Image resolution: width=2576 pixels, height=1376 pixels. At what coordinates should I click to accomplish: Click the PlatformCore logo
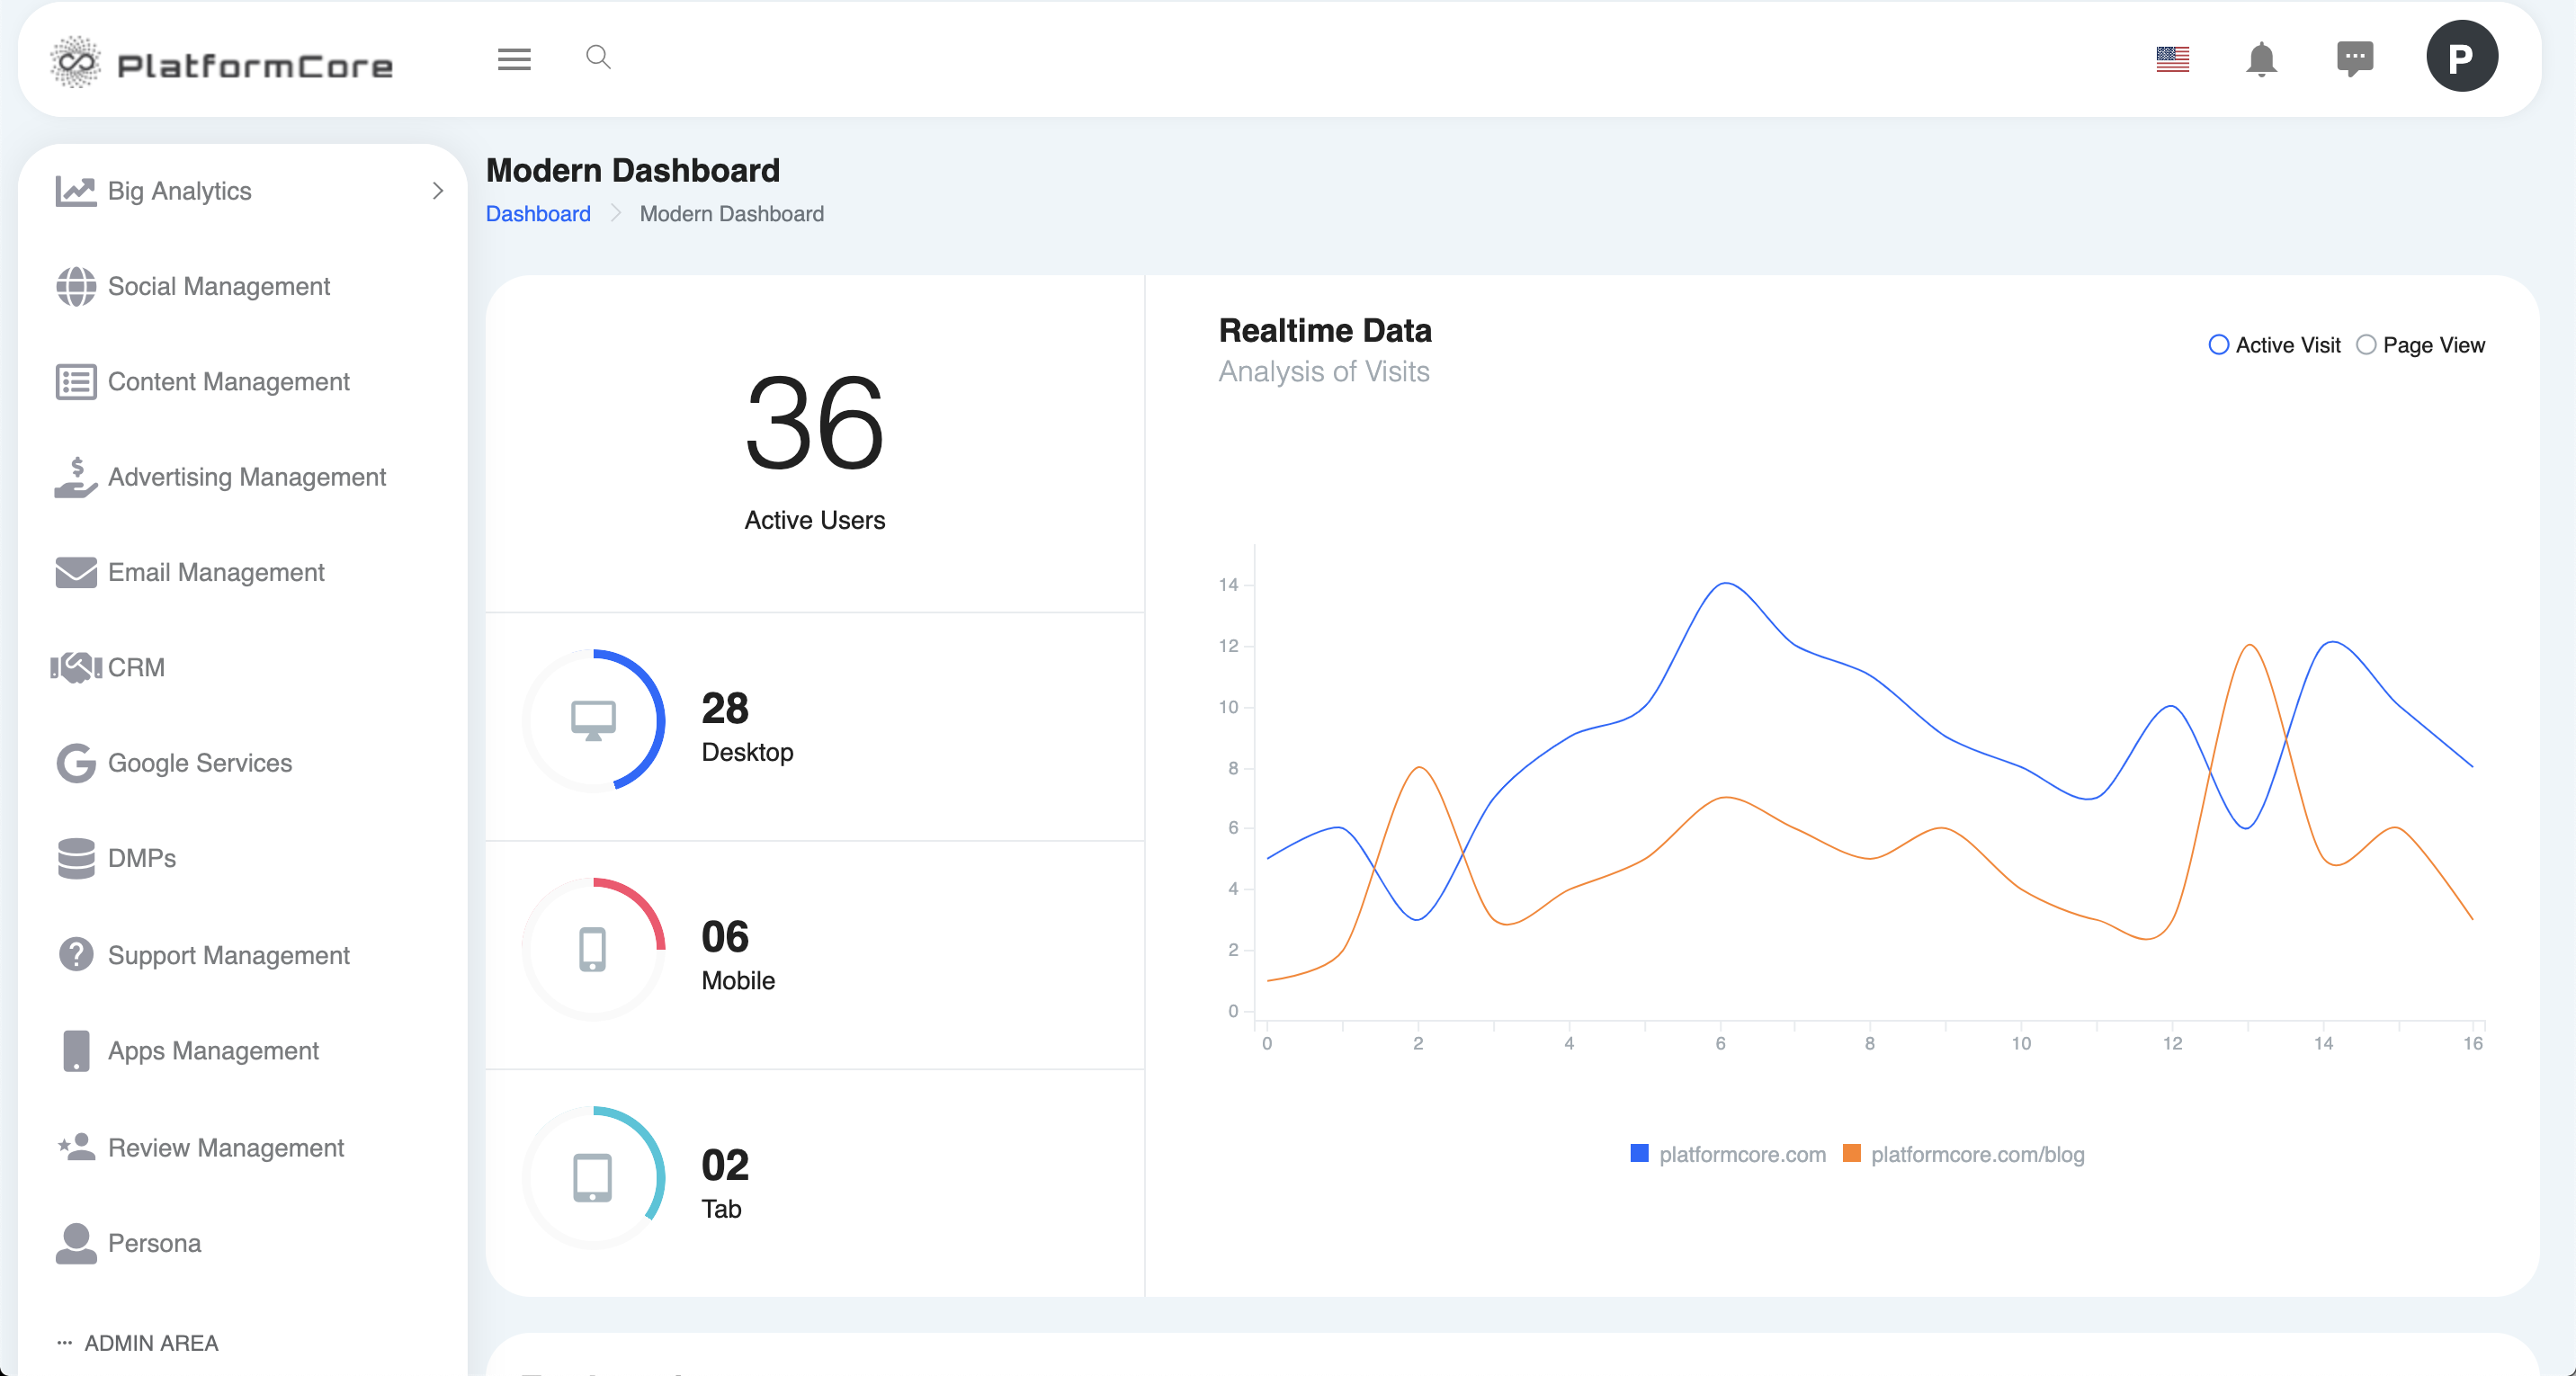click(x=222, y=63)
